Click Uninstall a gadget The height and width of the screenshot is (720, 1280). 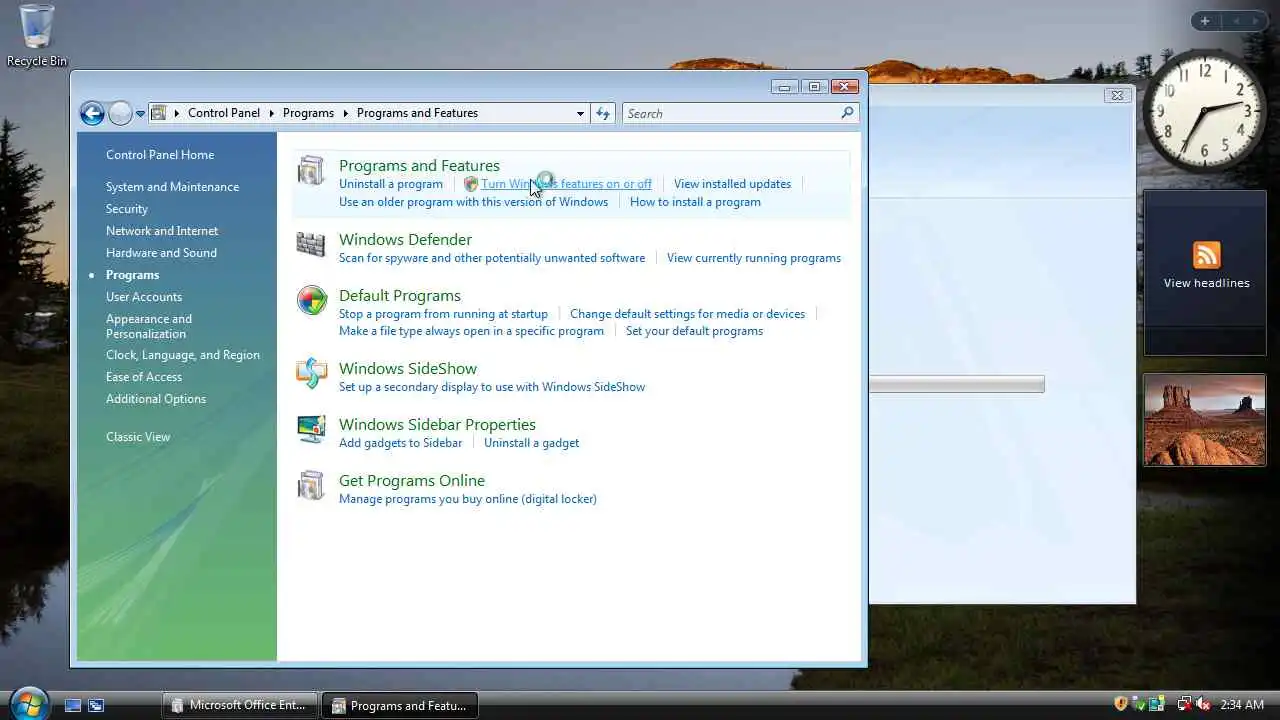(x=531, y=443)
